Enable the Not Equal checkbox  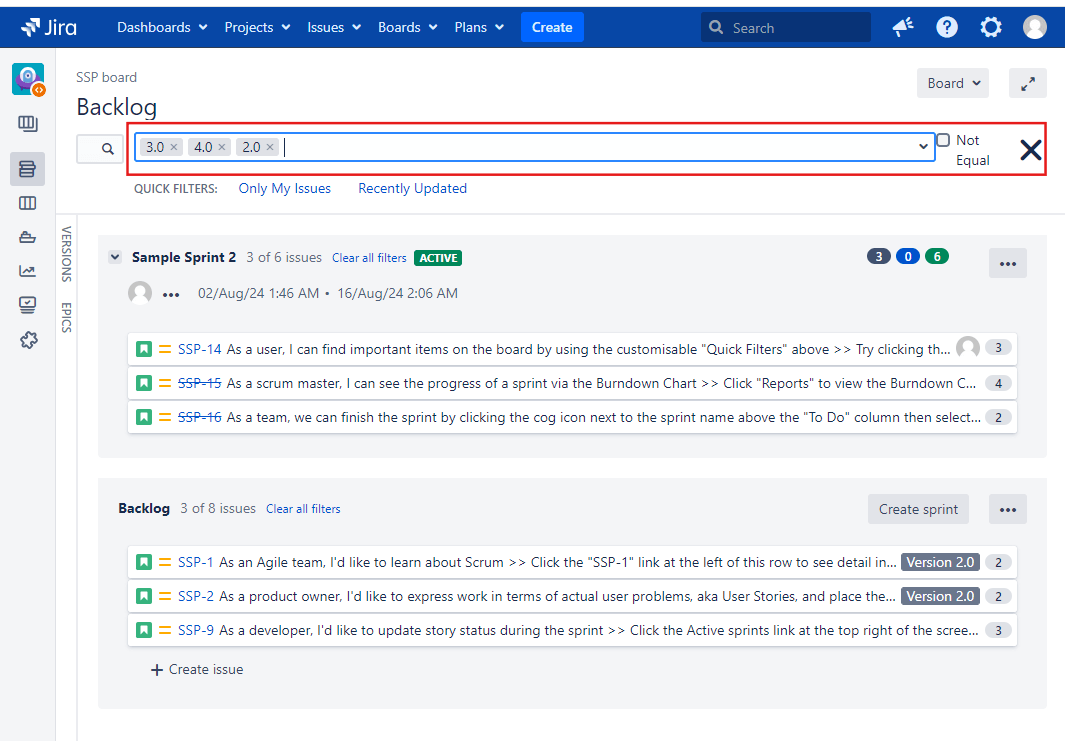tap(943, 140)
